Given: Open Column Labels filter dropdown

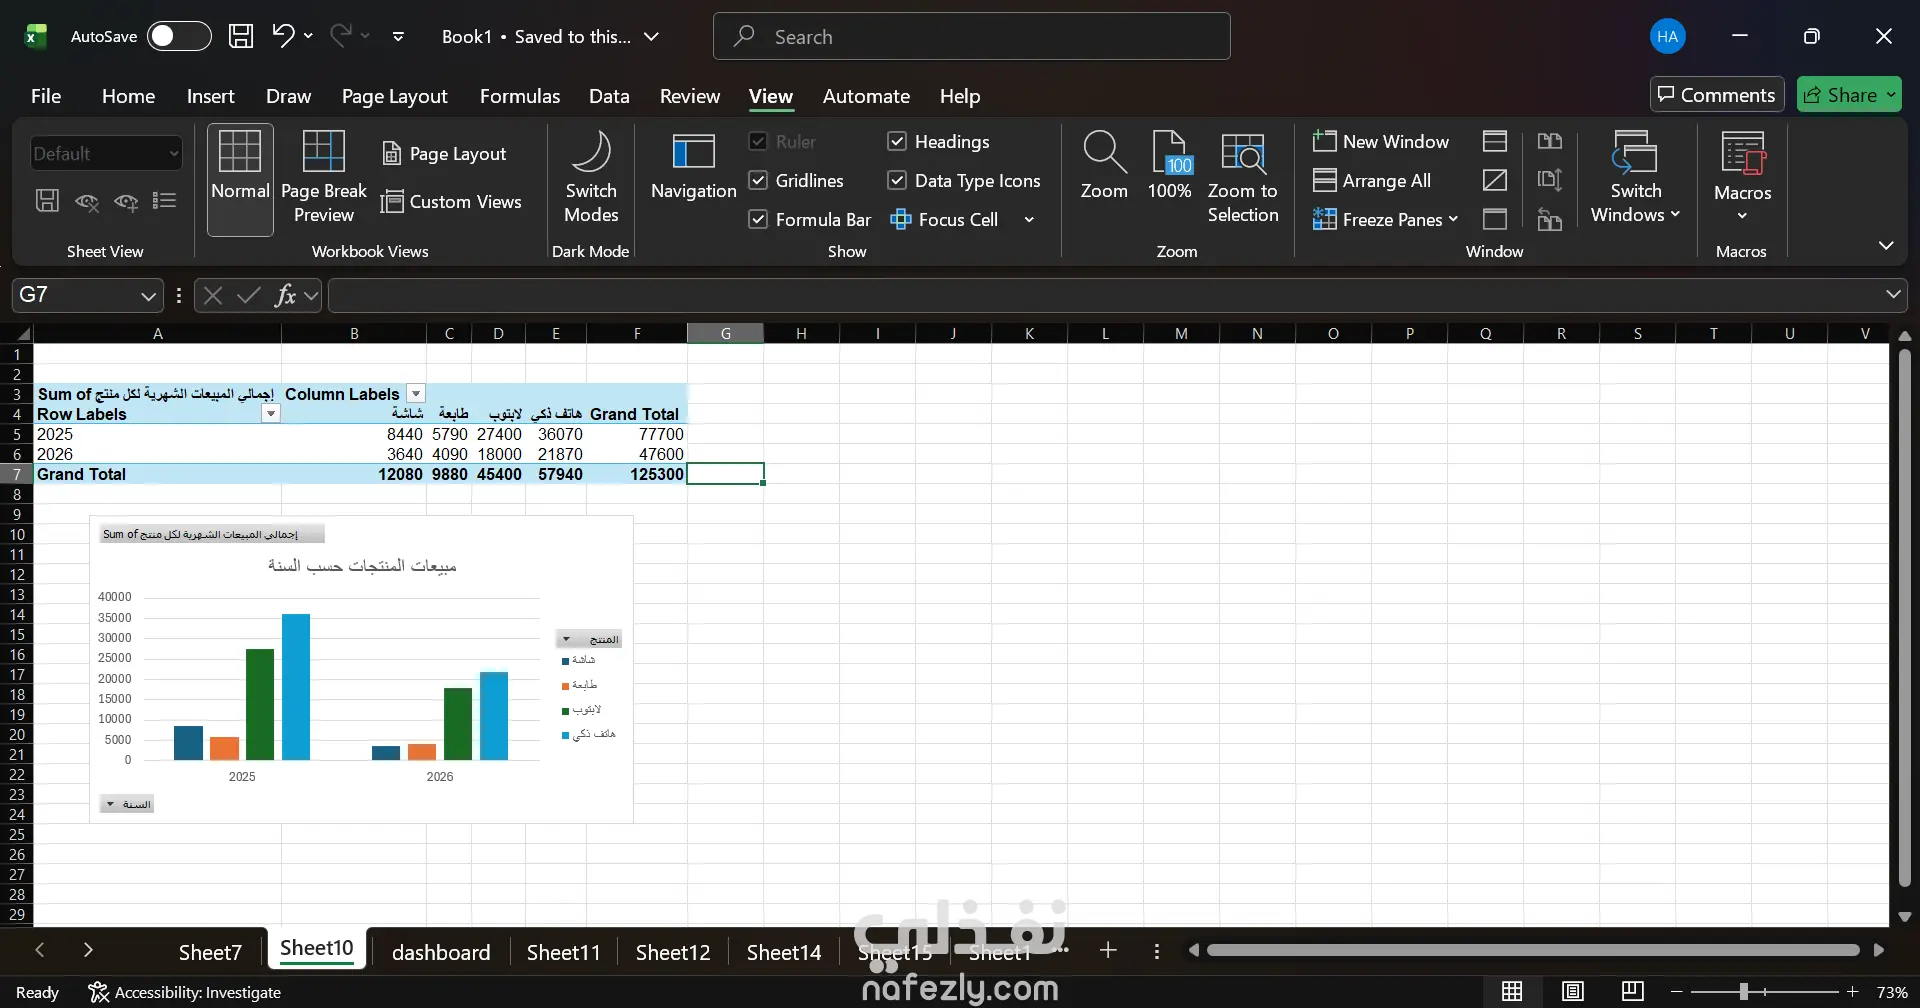Looking at the screenshot, I should pyautogui.click(x=417, y=394).
